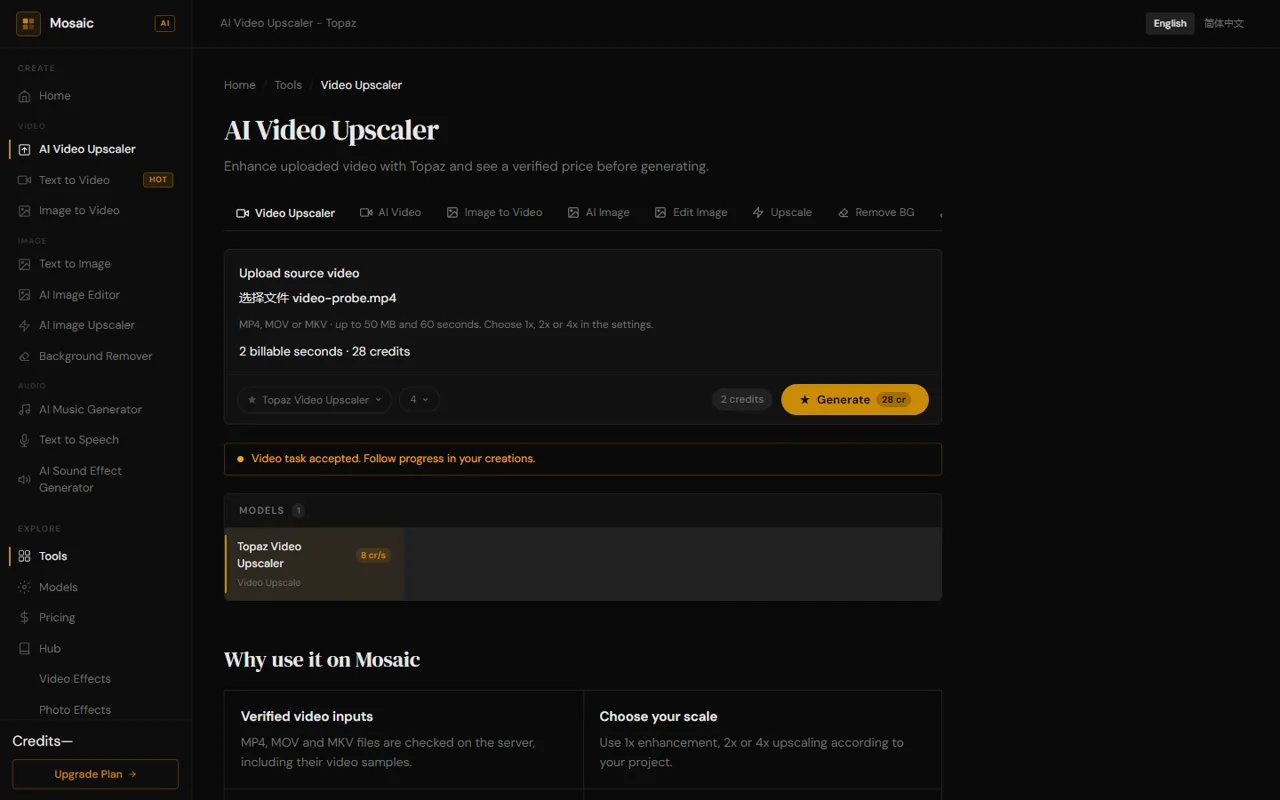The height and width of the screenshot is (800, 1280).
Task: Open Video Effects in sidebar
Action: point(75,679)
